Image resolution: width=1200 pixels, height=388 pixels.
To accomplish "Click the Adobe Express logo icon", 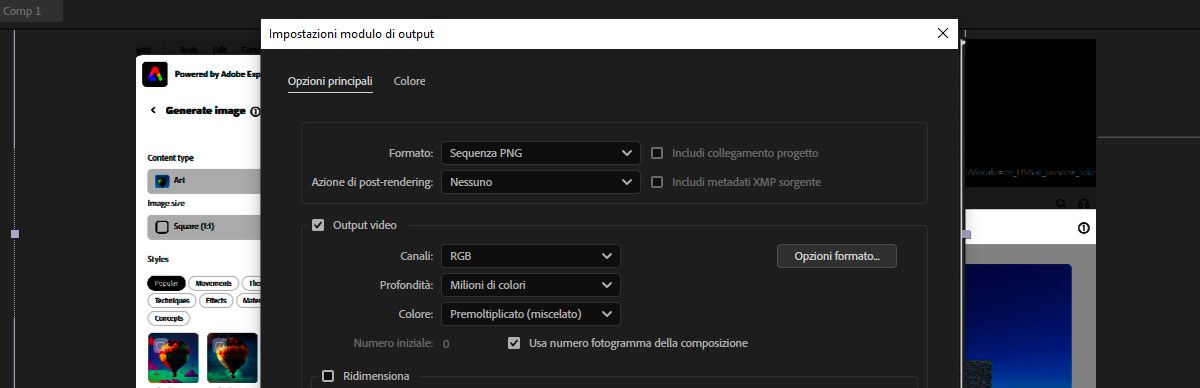I will click(155, 74).
